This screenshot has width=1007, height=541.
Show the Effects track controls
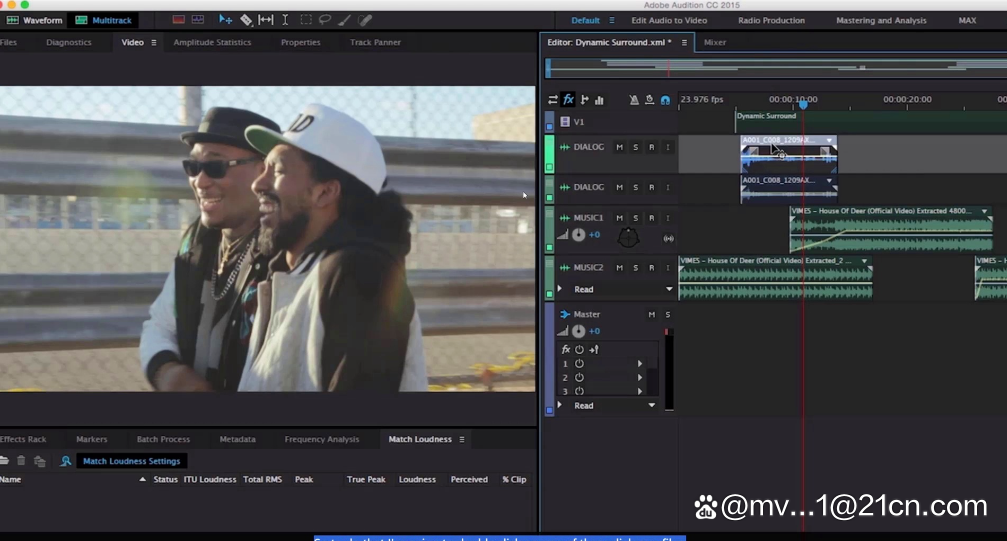pos(568,100)
